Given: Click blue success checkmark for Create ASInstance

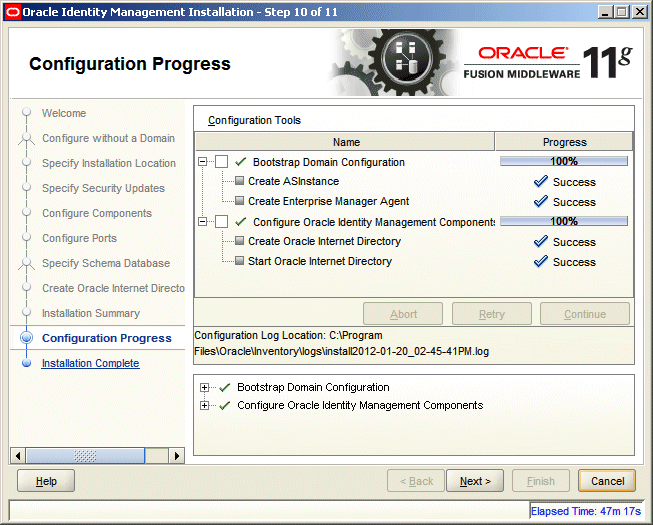Looking at the screenshot, I should click(541, 182).
